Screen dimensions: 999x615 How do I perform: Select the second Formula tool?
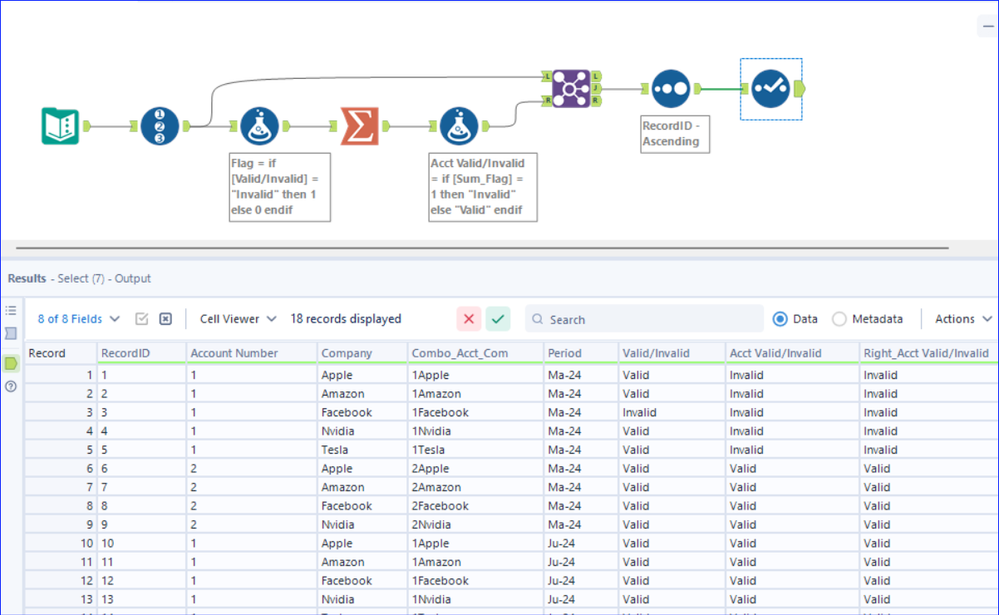[459, 126]
